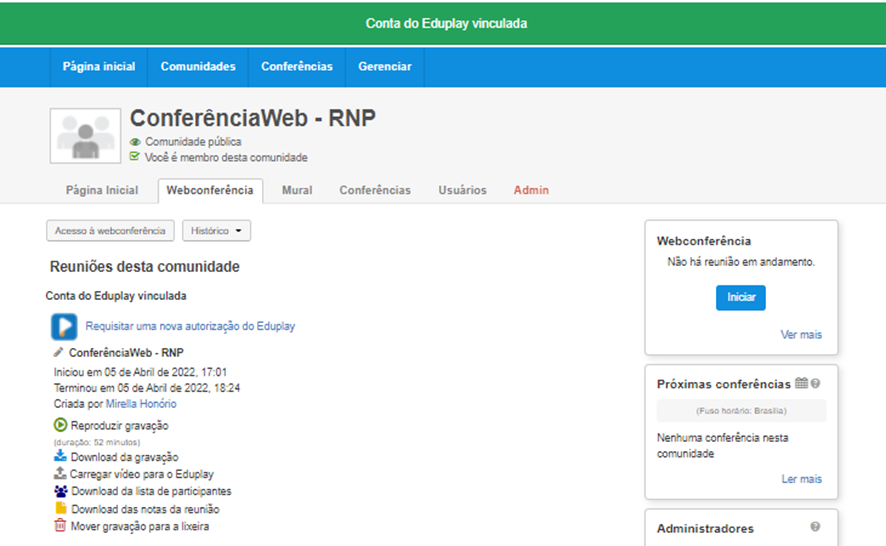Click the Iniciou em 05 de Abril text
886x546 pixels.
click(140, 372)
